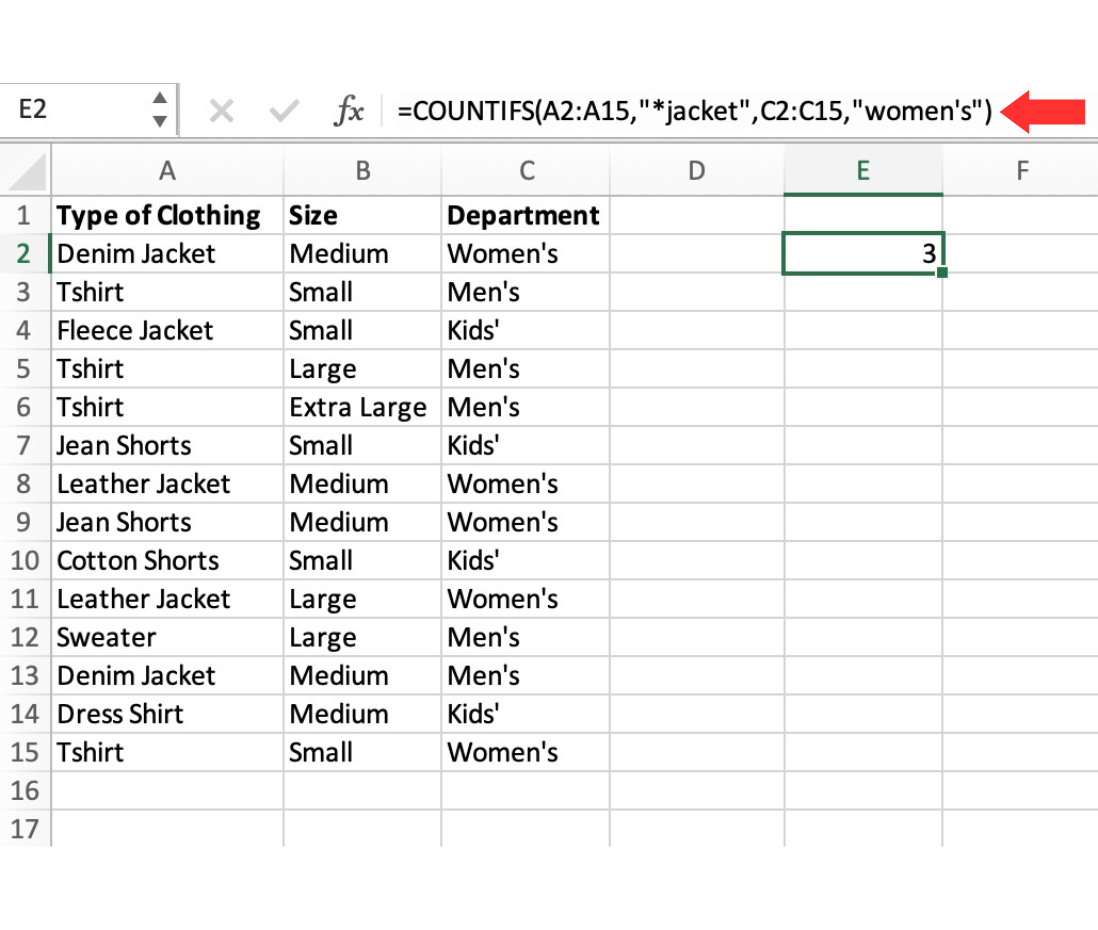Select the 'Dress Shirt' cell
Image resolution: width=1098 pixels, height=930 pixels.
click(167, 714)
